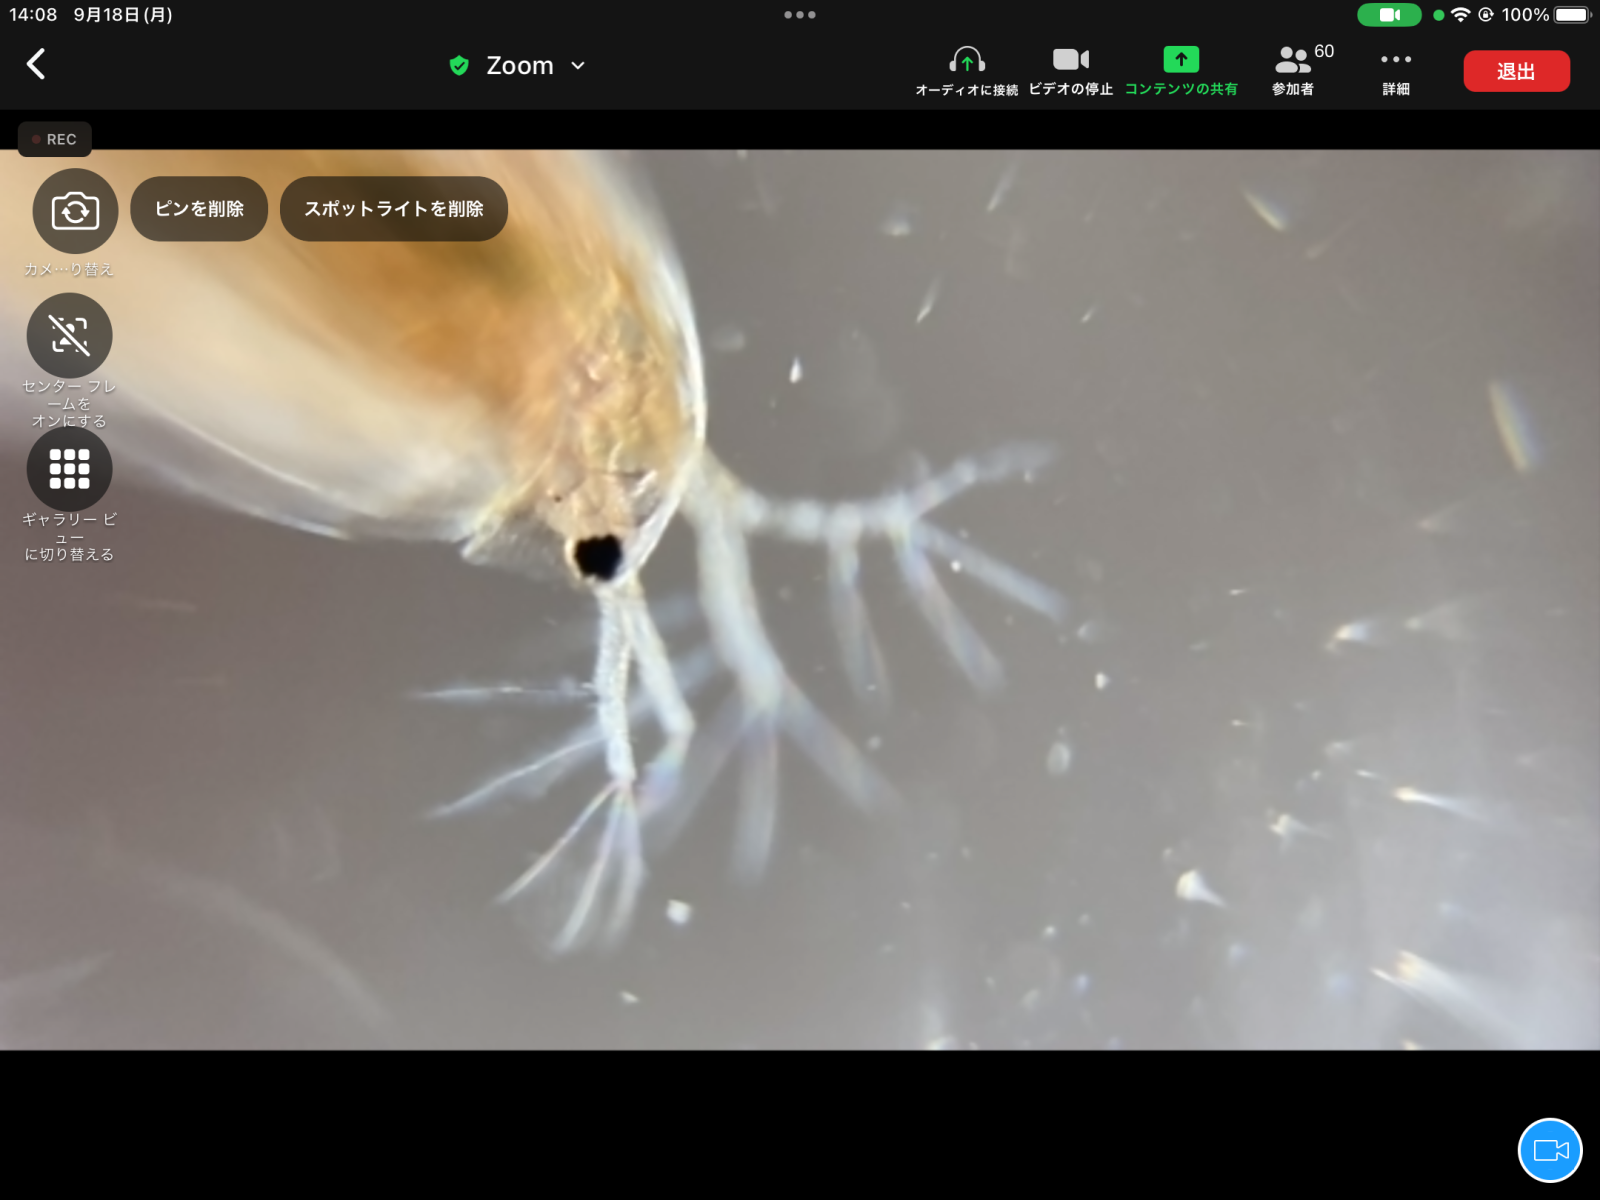Tap the REC recording indicator

click(x=55, y=139)
